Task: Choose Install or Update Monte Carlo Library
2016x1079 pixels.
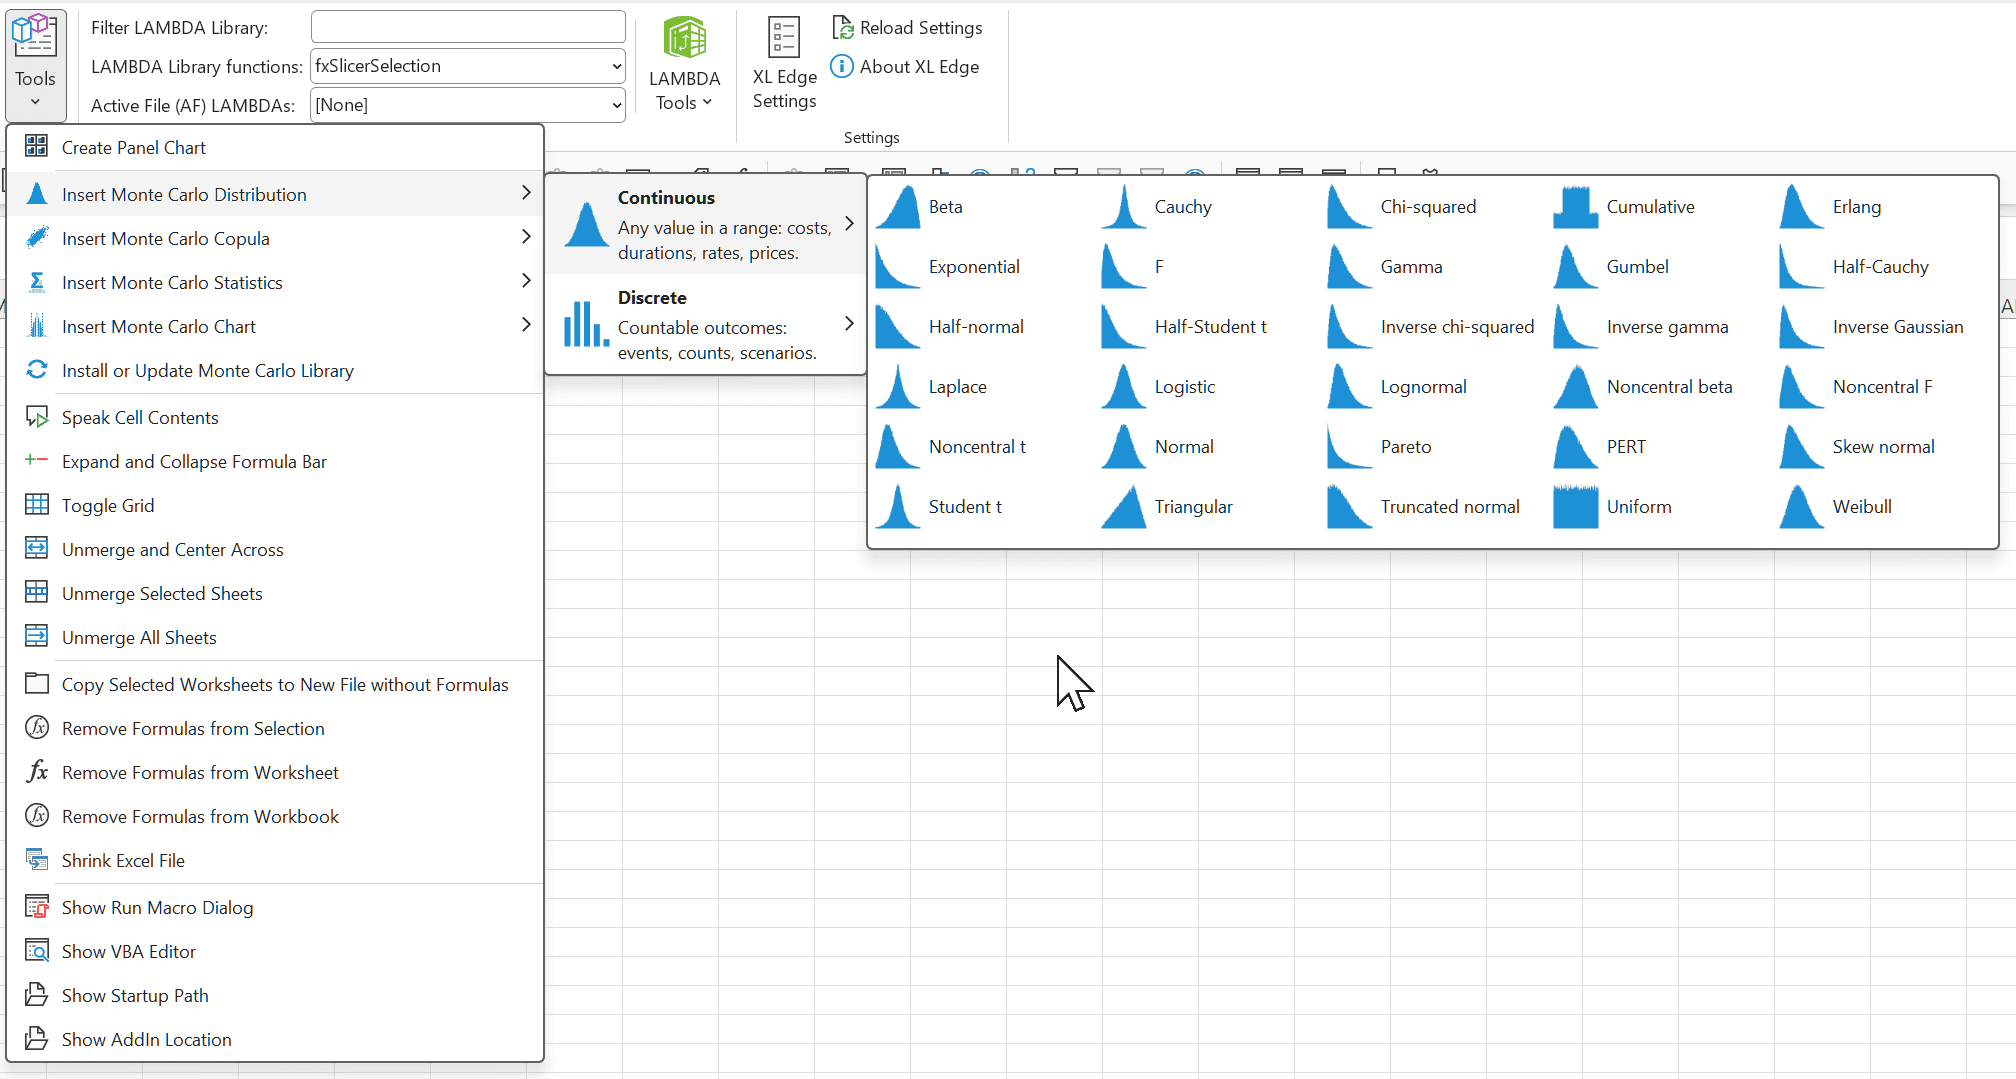Action: pos(275,370)
